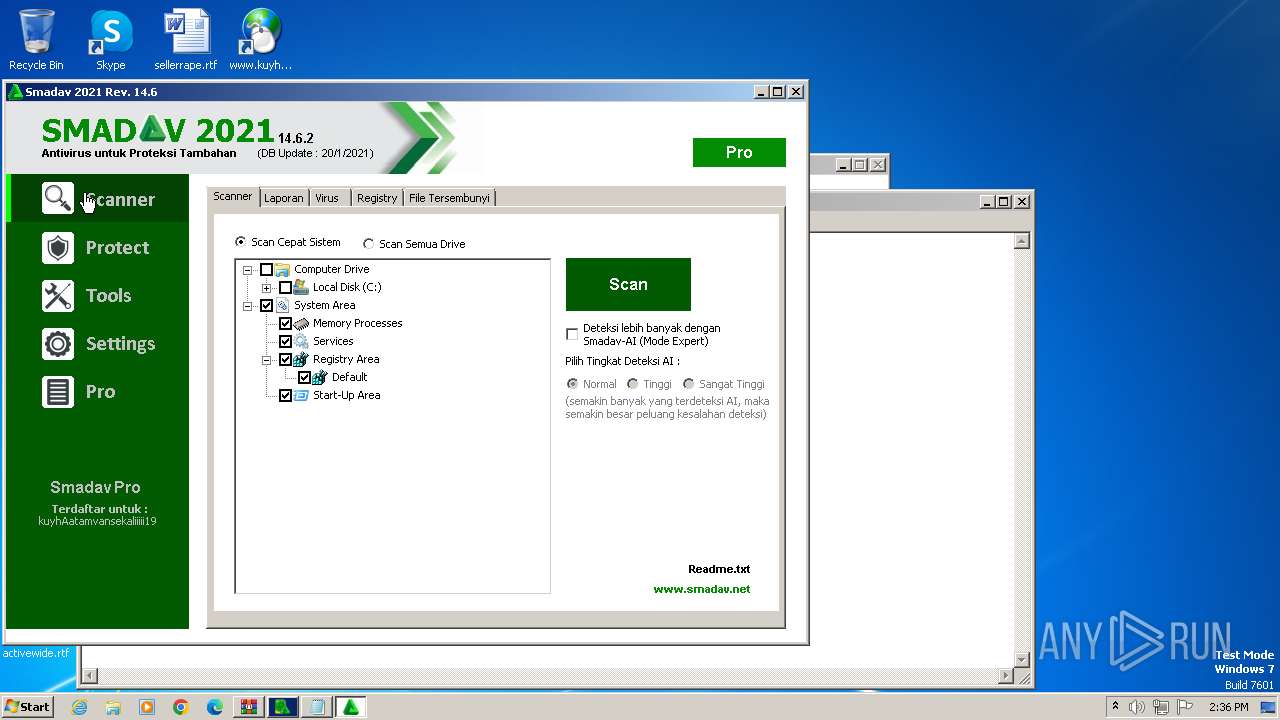Select the System Area icon in tree
Image resolution: width=1280 pixels, height=720 pixels.
(282, 305)
